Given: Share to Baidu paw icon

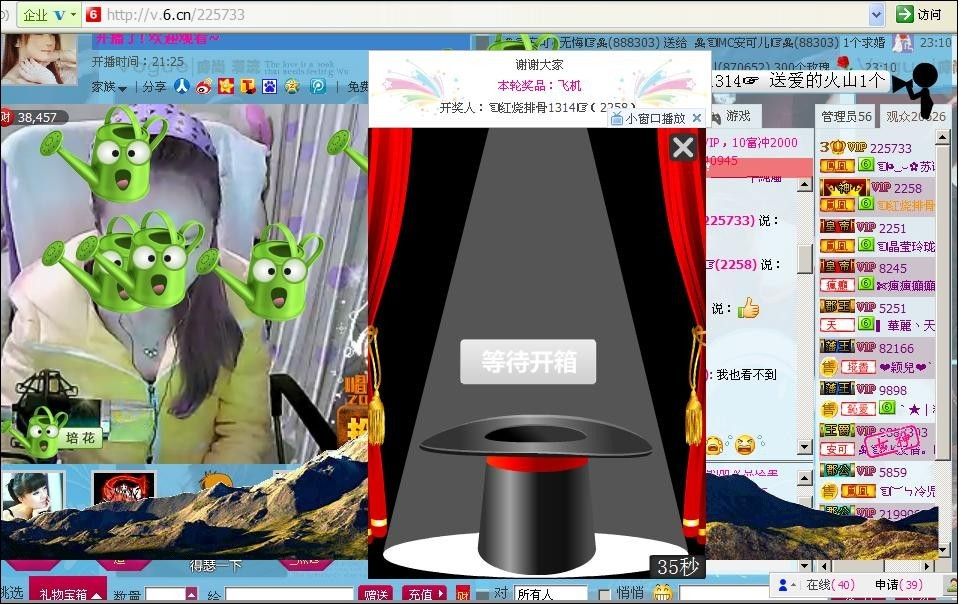Looking at the screenshot, I should (x=270, y=86).
